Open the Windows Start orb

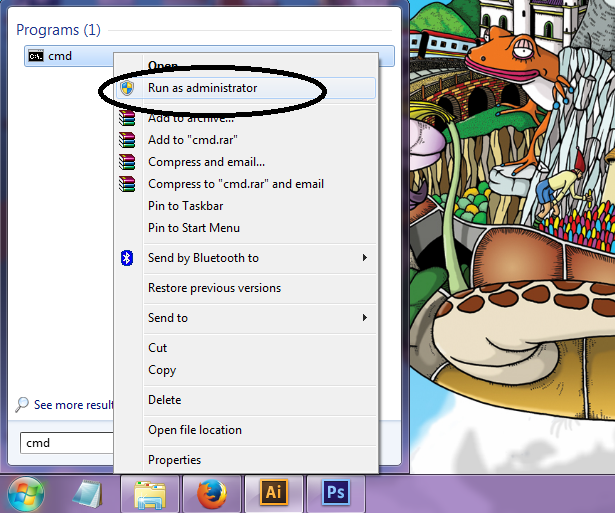tap(26, 494)
